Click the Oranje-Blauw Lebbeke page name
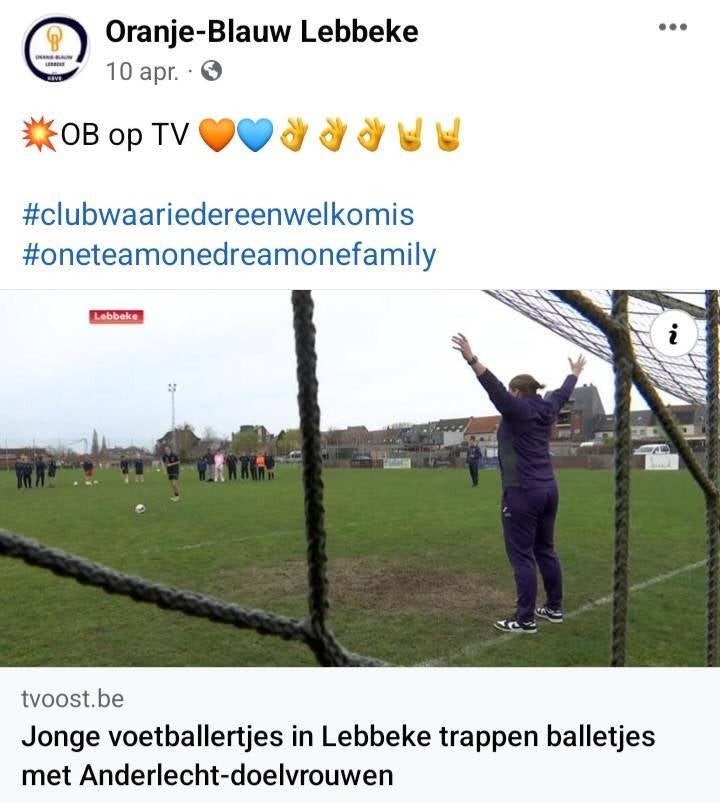Viewport: 720px width, 803px height. click(x=262, y=32)
